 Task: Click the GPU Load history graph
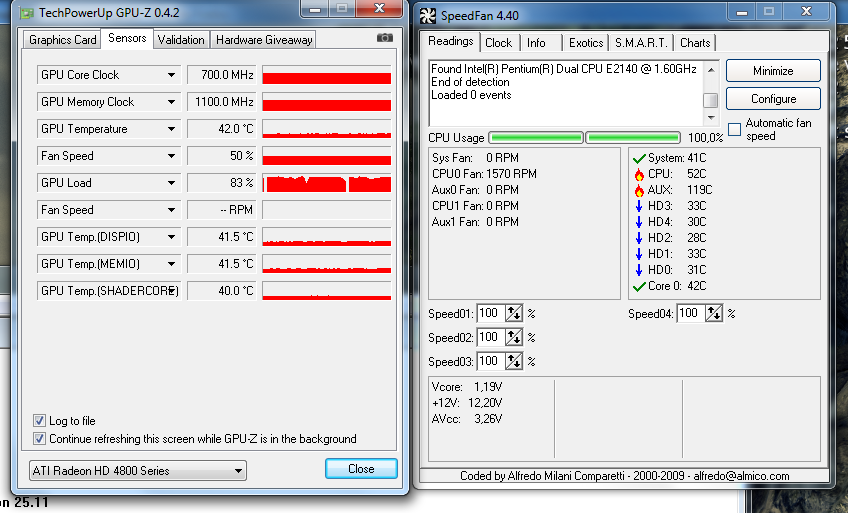327,183
